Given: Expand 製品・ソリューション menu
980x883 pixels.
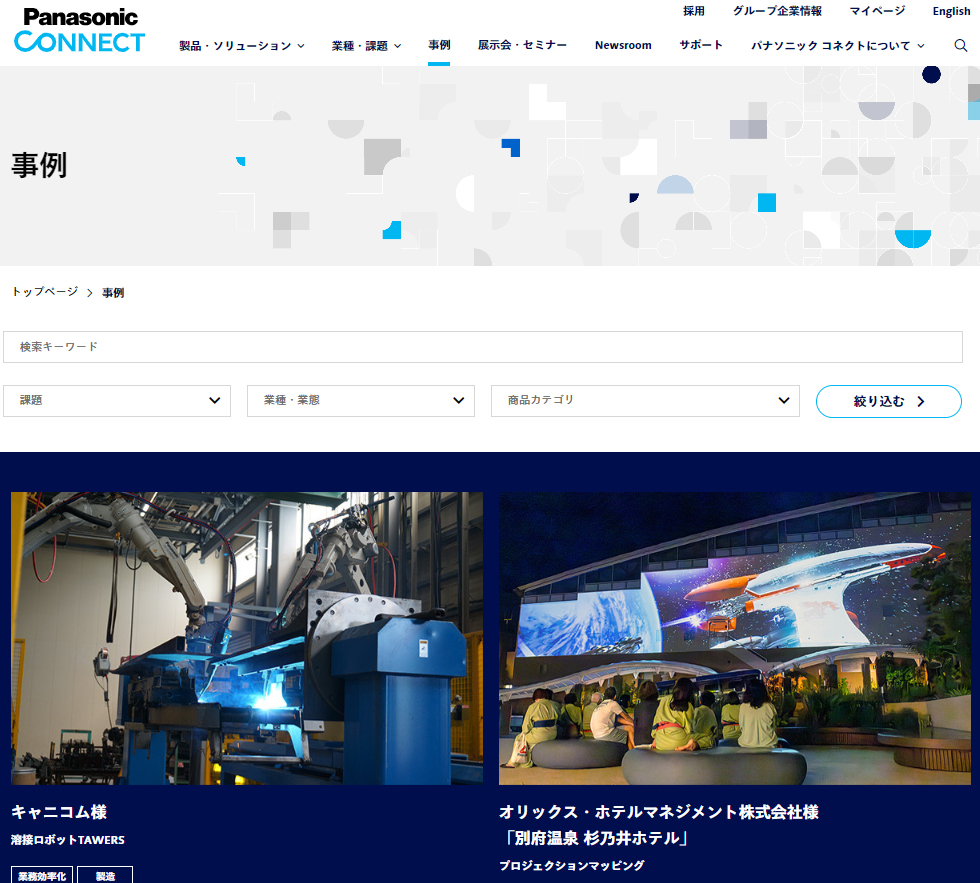Looking at the screenshot, I should click(242, 46).
